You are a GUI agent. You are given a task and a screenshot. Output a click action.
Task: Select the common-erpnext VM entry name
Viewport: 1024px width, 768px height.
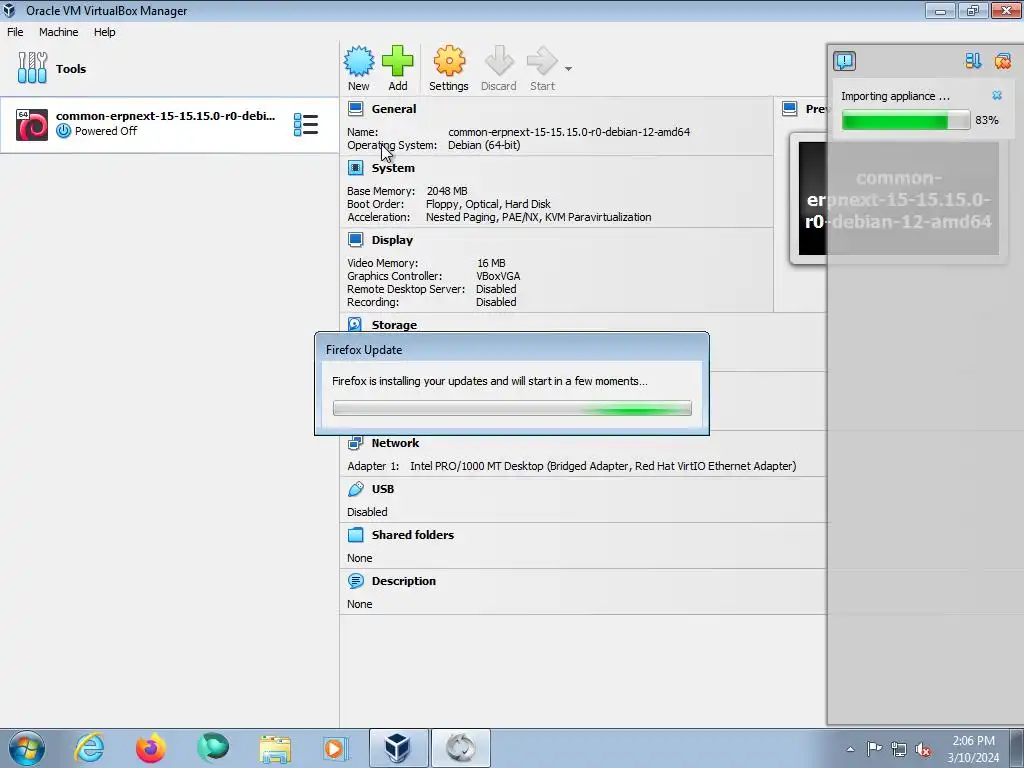click(165, 116)
